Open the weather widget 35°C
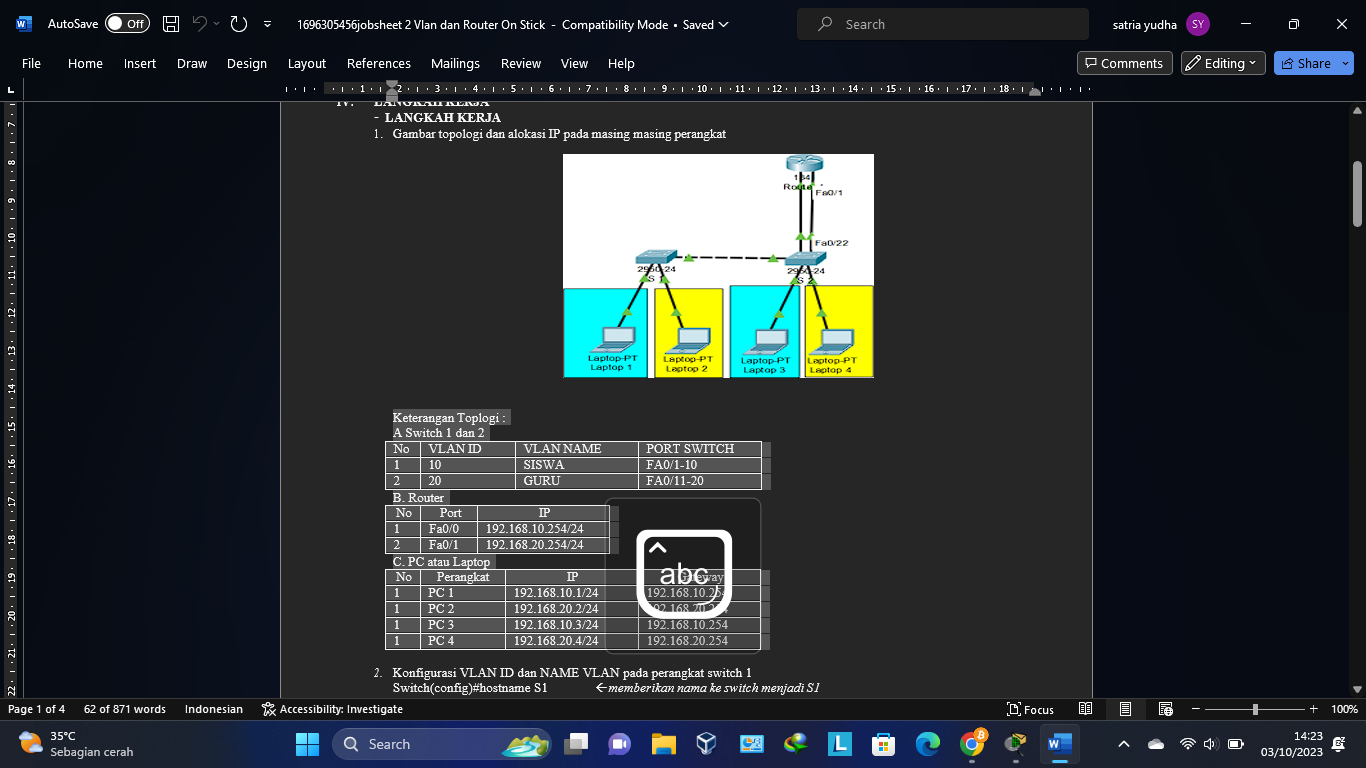 [x=75, y=744]
